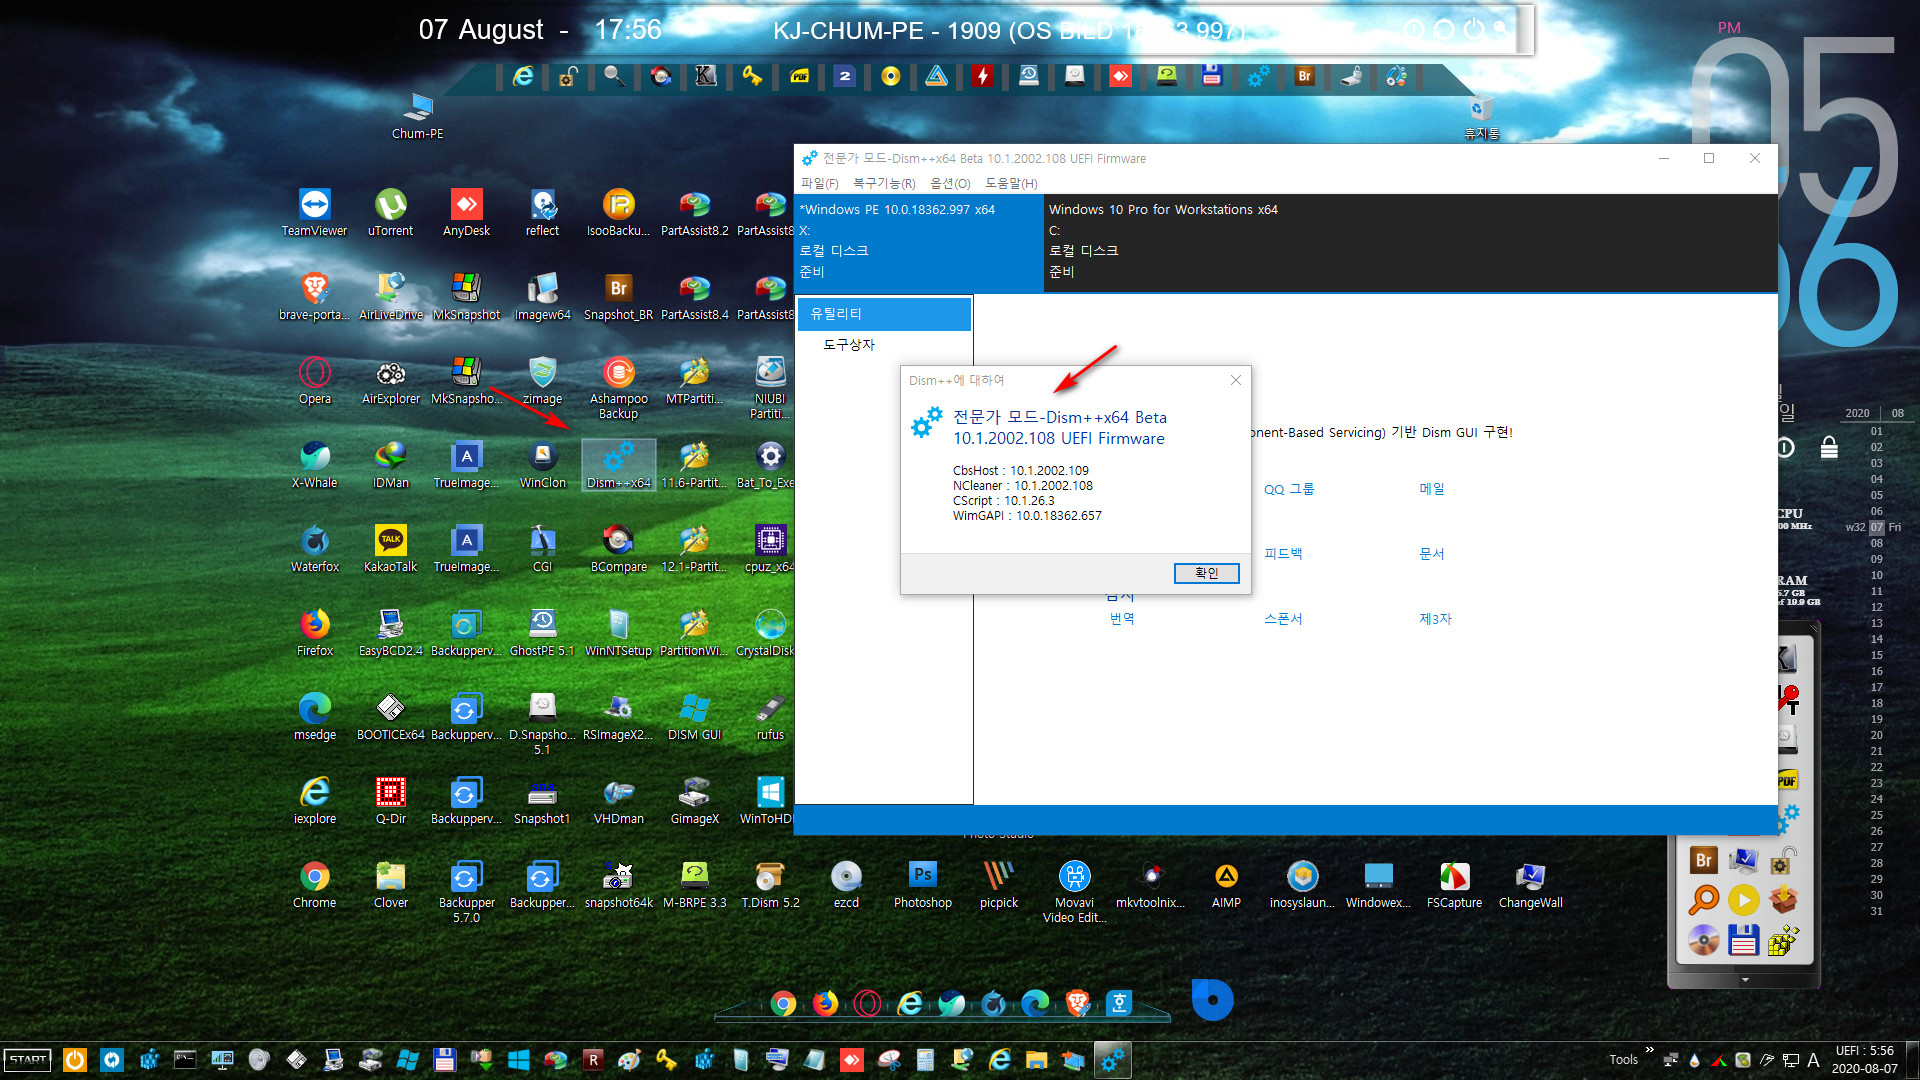The width and height of the screenshot is (1920, 1080).
Task: Open the Firefox desktop icon
Action: [314, 633]
